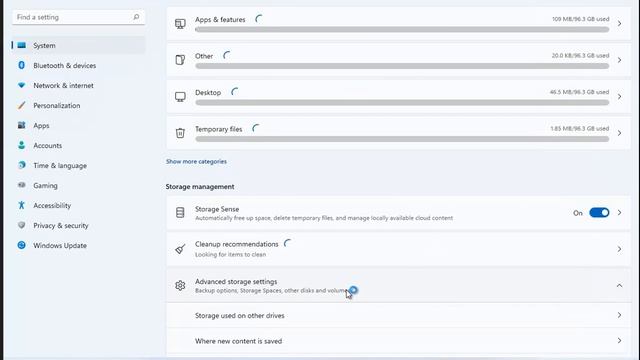Open Storage used on other drives chevron

click(619, 315)
